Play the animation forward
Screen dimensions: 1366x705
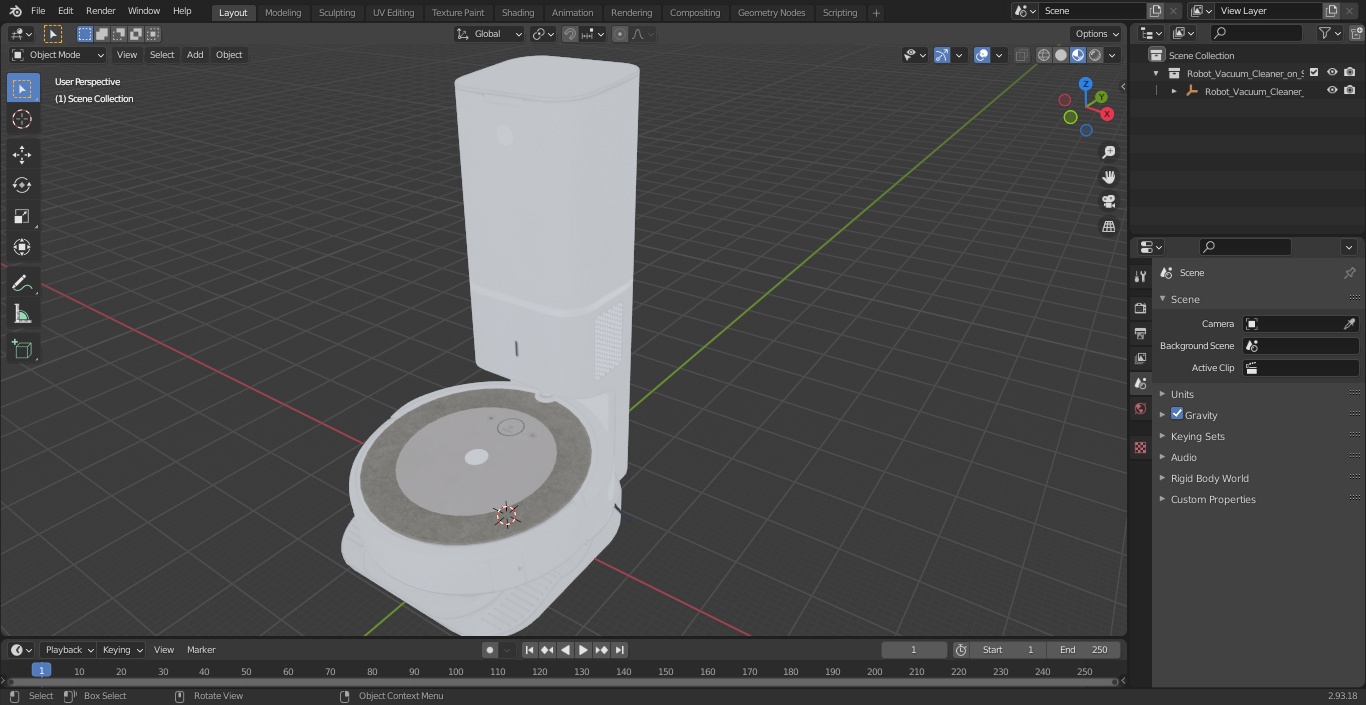coord(583,650)
